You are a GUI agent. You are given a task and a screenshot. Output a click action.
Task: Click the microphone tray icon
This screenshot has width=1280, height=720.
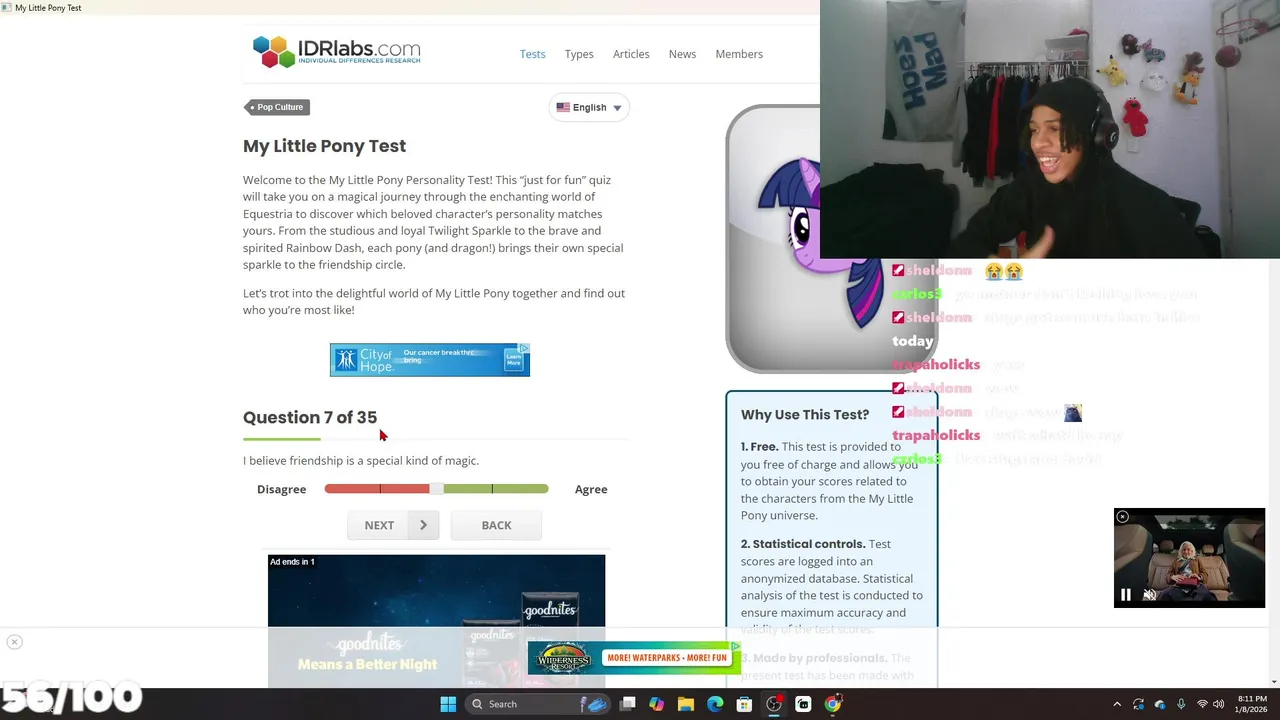[x=1181, y=704]
